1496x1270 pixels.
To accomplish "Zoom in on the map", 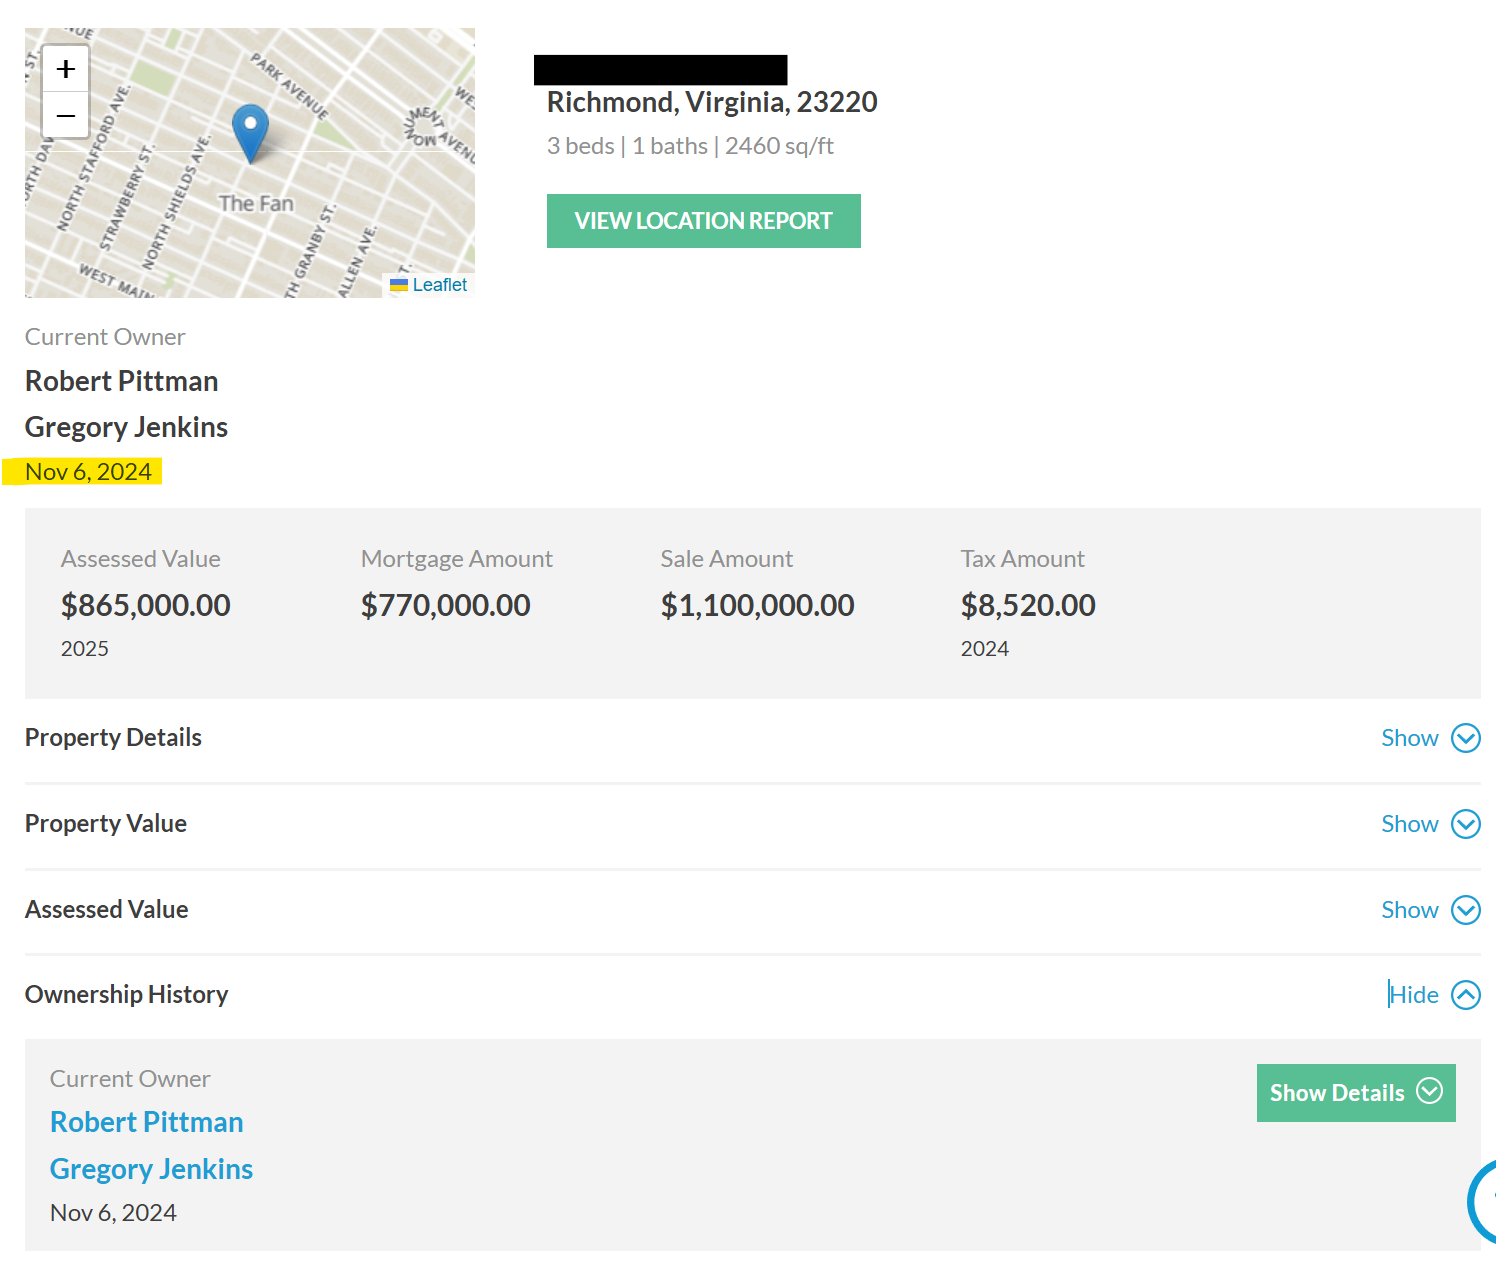I will click(x=66, y=69).
